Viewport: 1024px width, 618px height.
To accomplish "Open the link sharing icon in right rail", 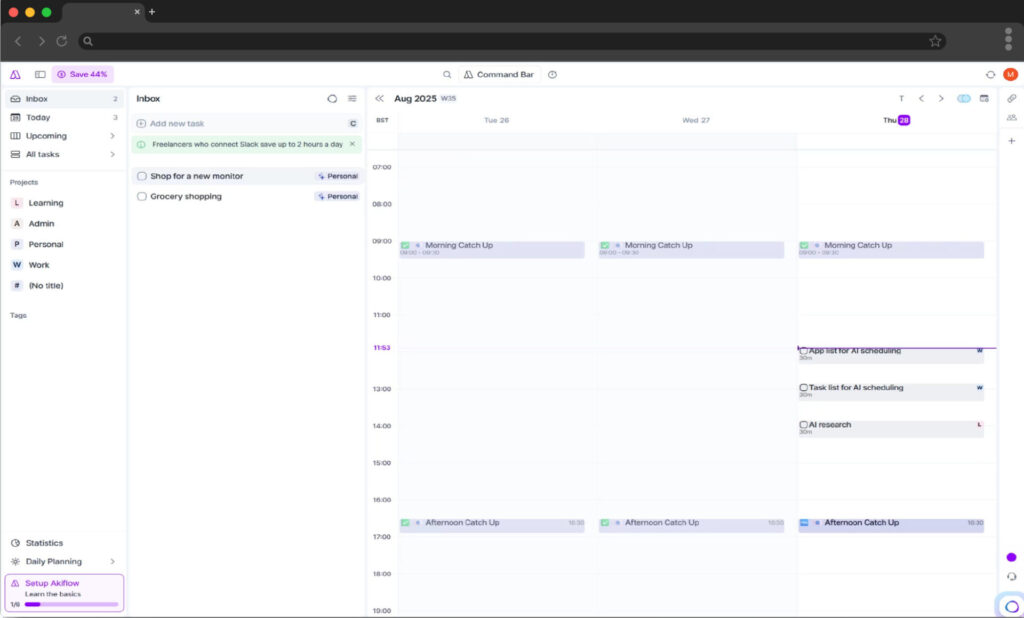I will 1012,99.
